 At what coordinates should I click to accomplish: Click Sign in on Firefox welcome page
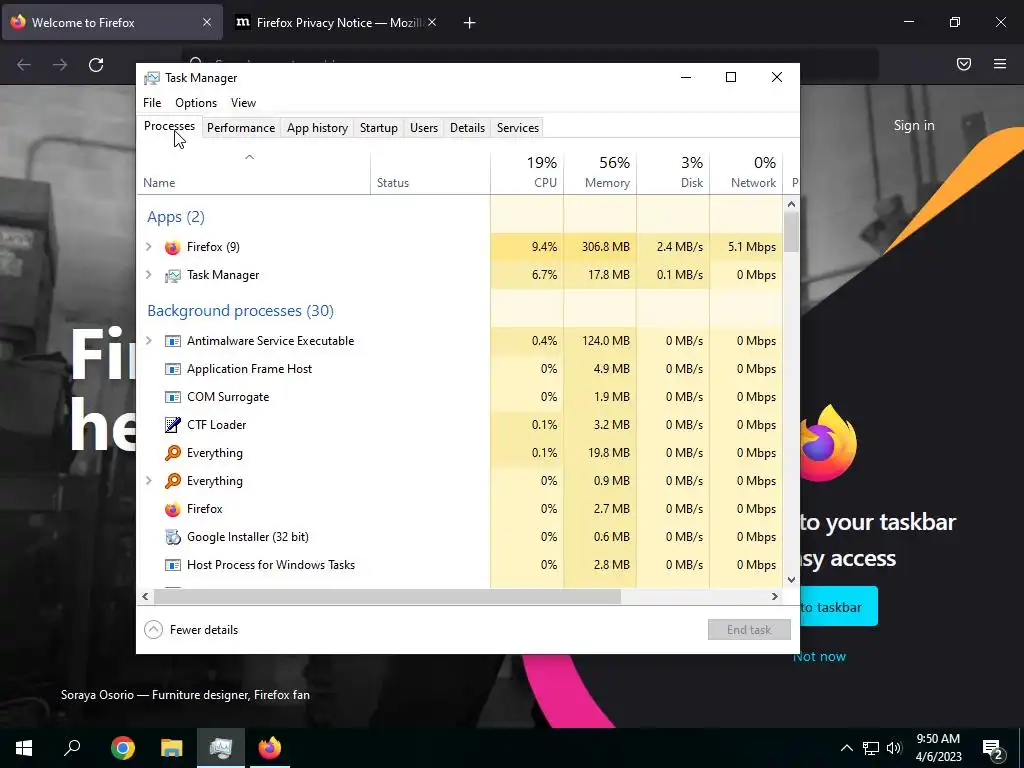914,125
